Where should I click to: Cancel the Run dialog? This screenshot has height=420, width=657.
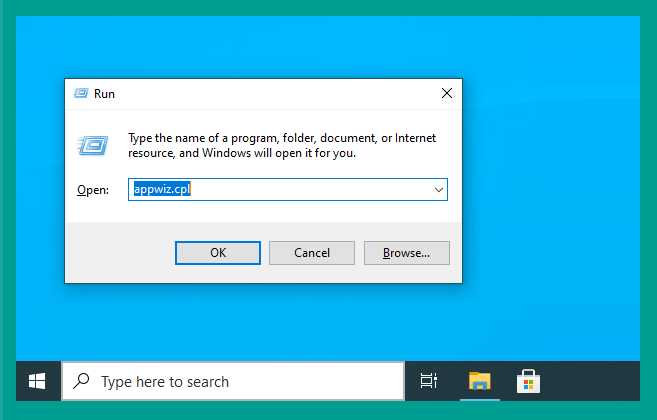[312, 253]
